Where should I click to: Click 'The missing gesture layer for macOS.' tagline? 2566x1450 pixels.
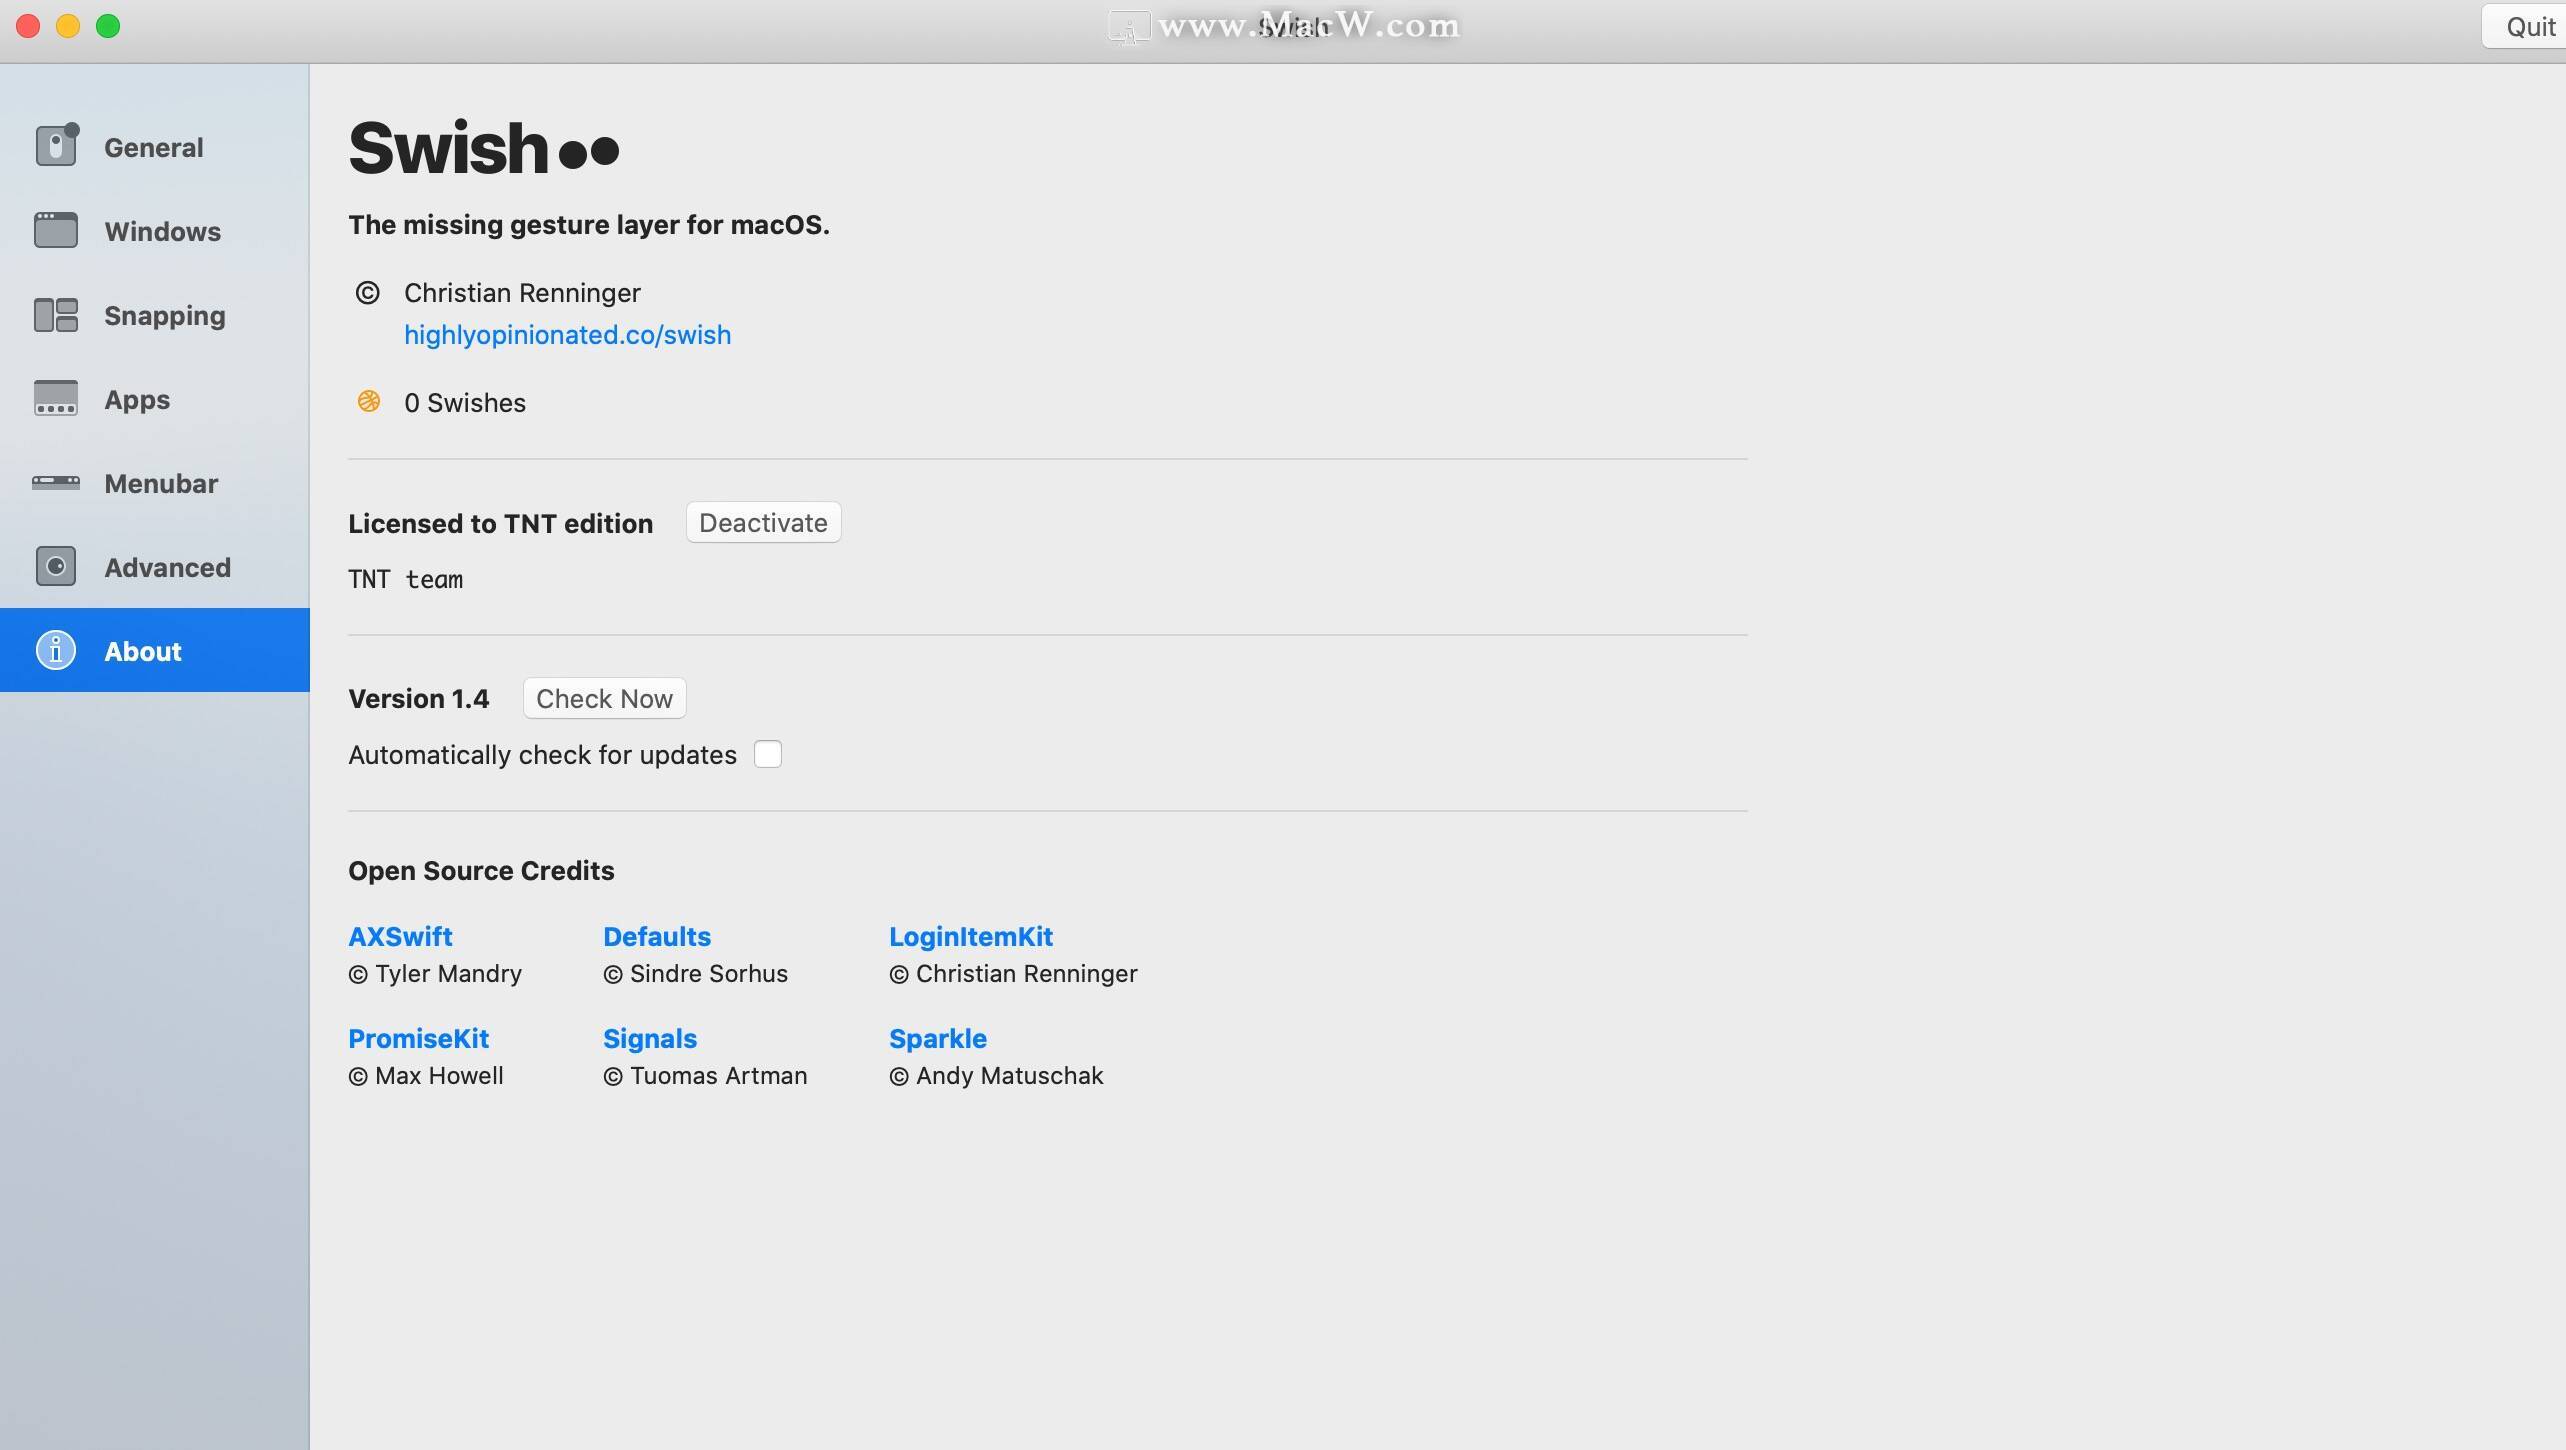pyautogui.click(x=589, y=225)
